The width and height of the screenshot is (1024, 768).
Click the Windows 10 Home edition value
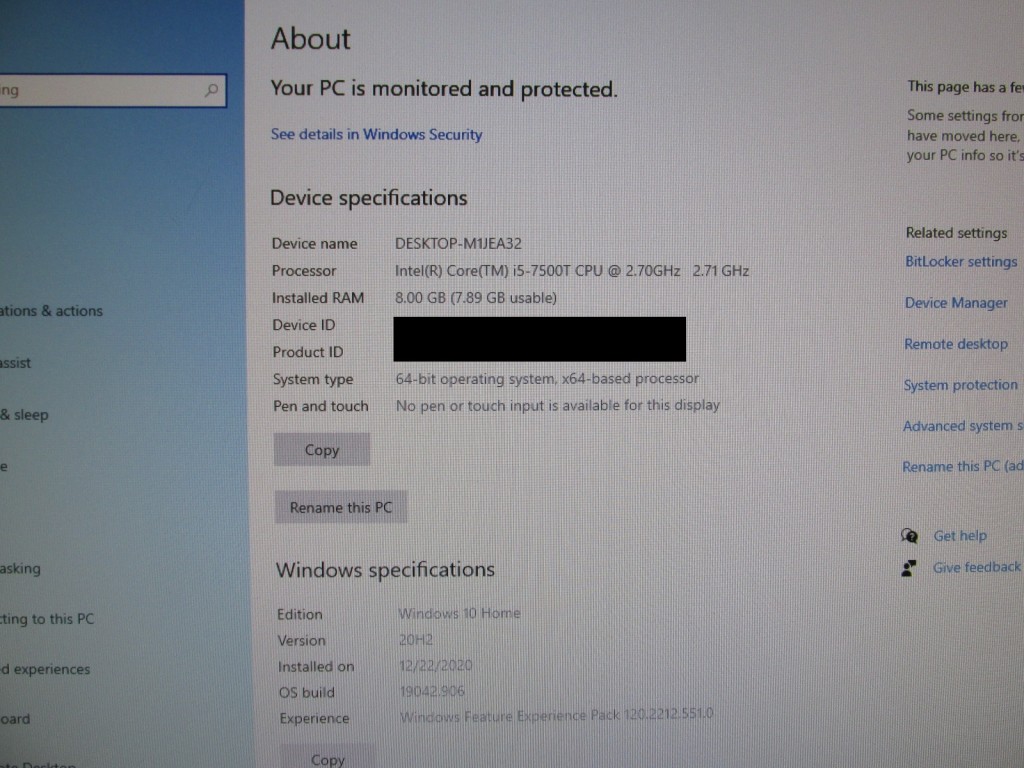coord(460,614)
